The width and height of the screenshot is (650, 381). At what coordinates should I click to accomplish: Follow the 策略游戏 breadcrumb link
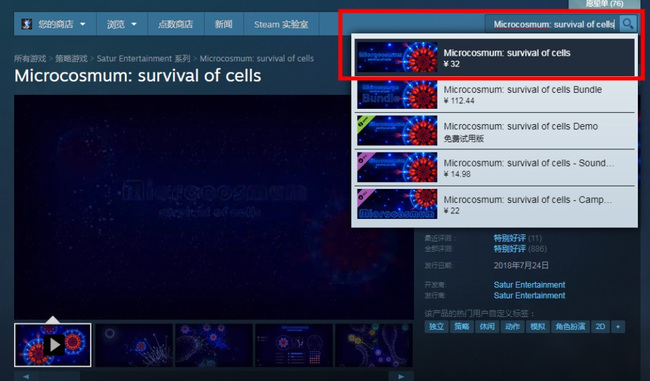click(x=71, y=58)
